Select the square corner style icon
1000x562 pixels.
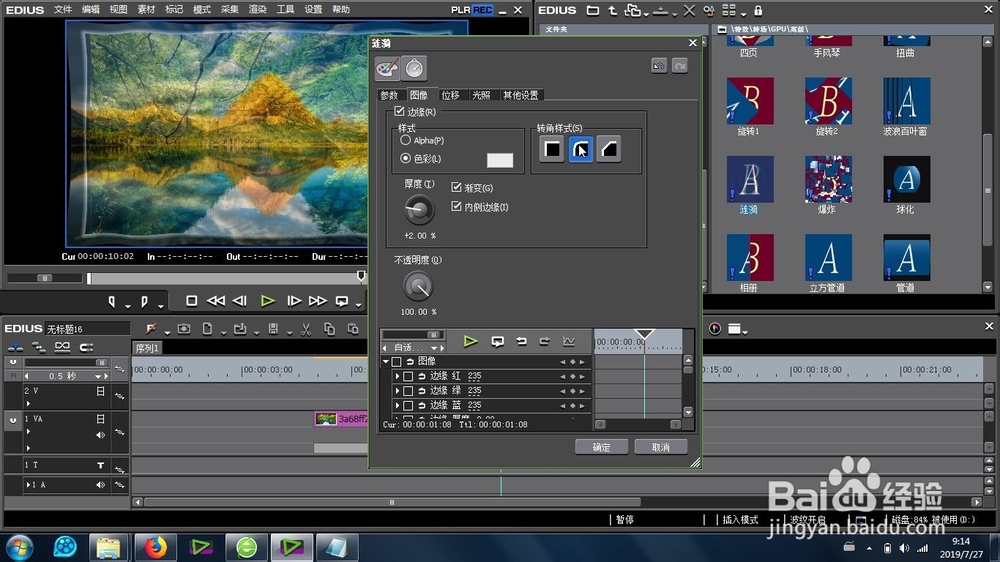[x=552, y=150]
